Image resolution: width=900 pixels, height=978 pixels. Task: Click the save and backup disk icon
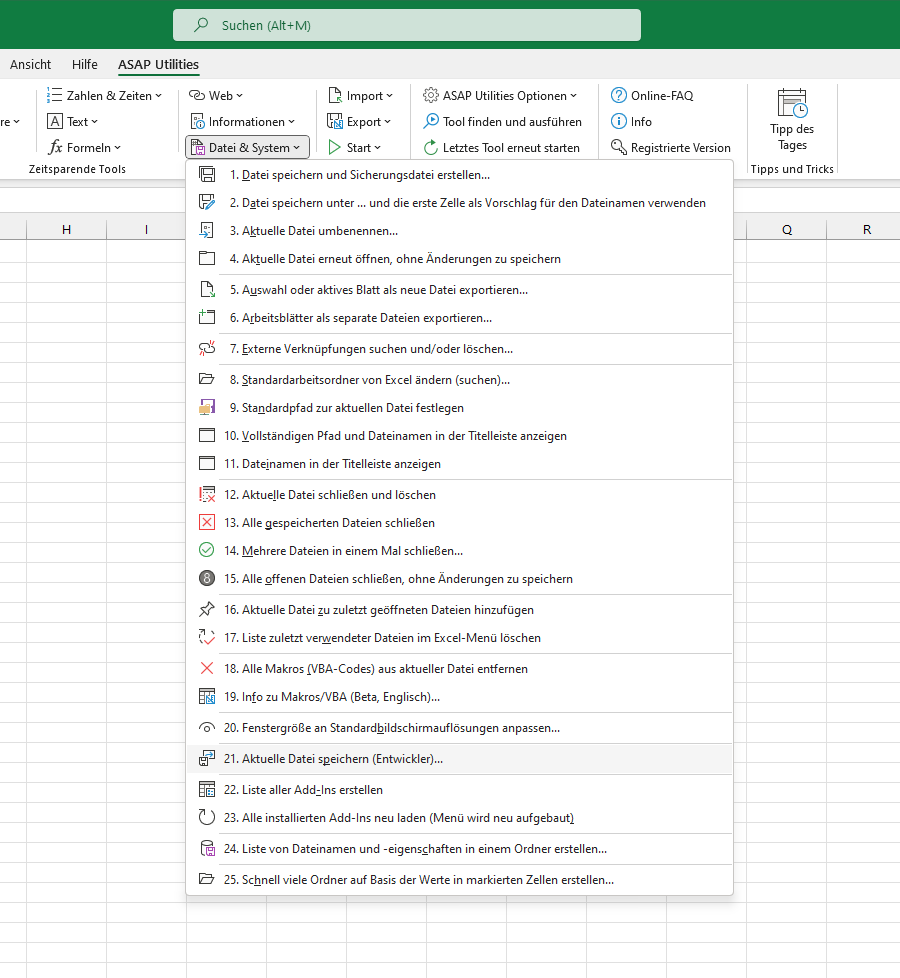(x=206, y=175)
